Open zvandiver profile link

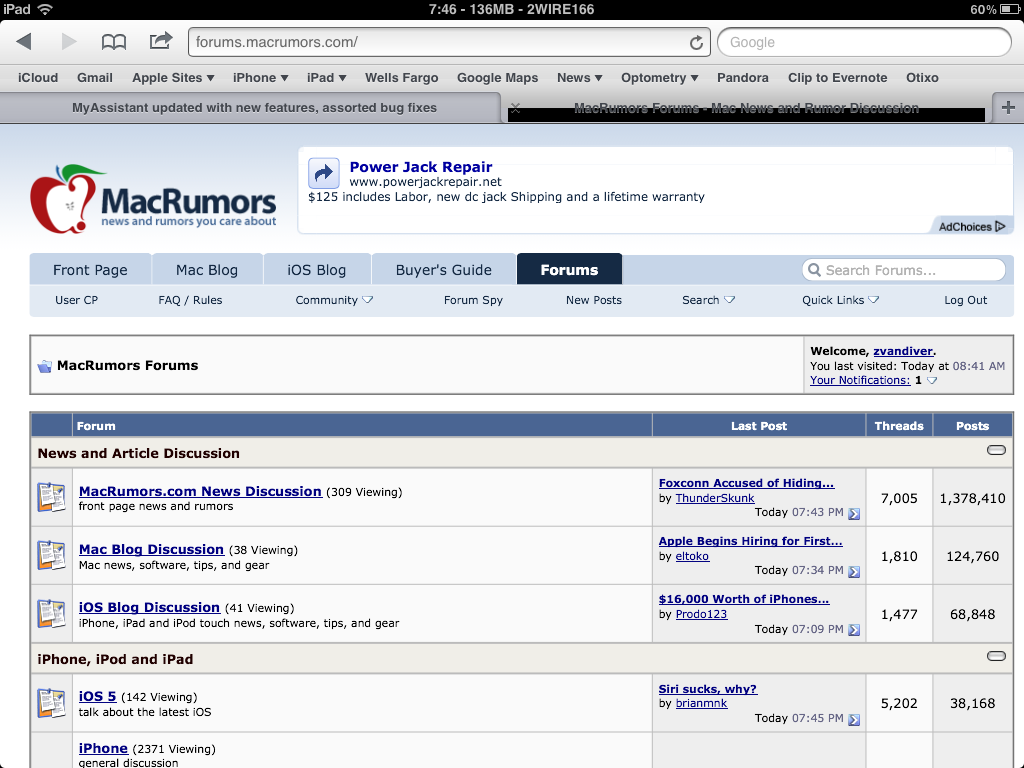[x=903, y=351]
